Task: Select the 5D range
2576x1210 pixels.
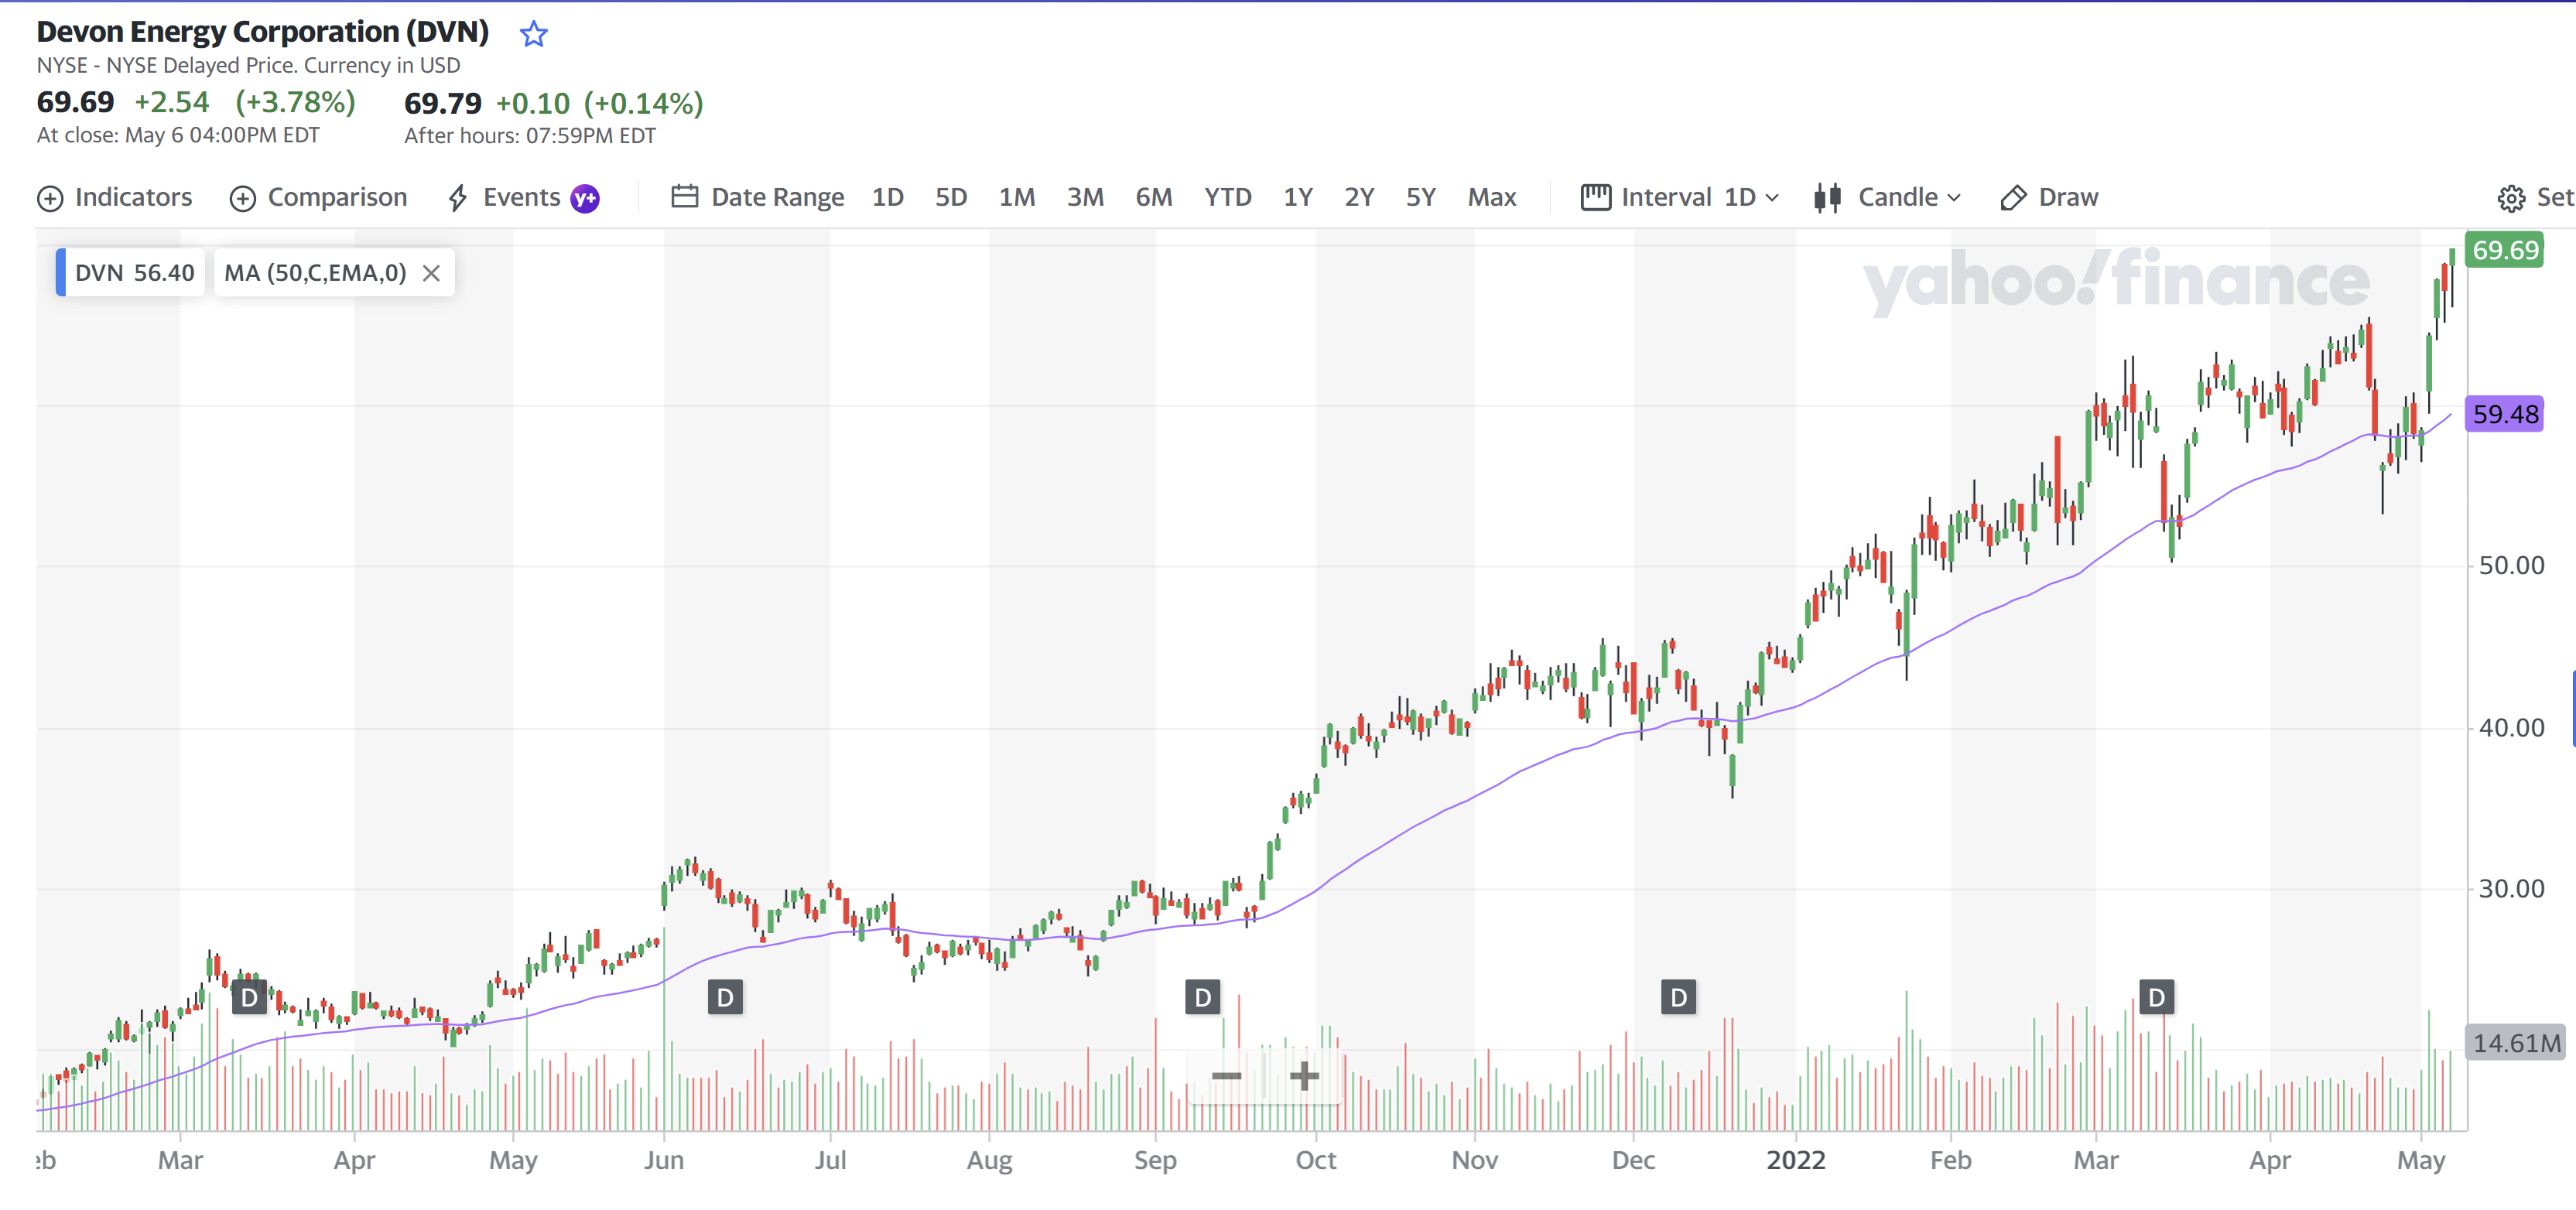Action: [951, 197]
